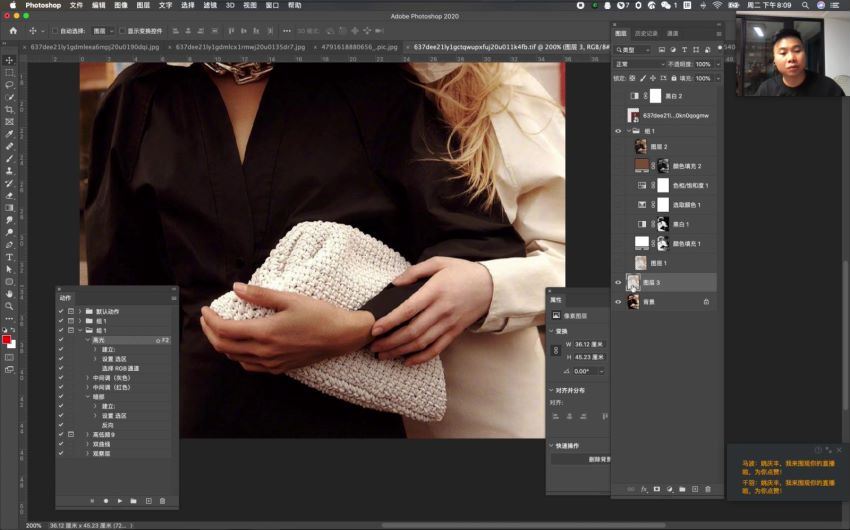Select the Horizontal Type tool
The height and width of the screenshot is (530, 850).
click(x=9, y=257)
